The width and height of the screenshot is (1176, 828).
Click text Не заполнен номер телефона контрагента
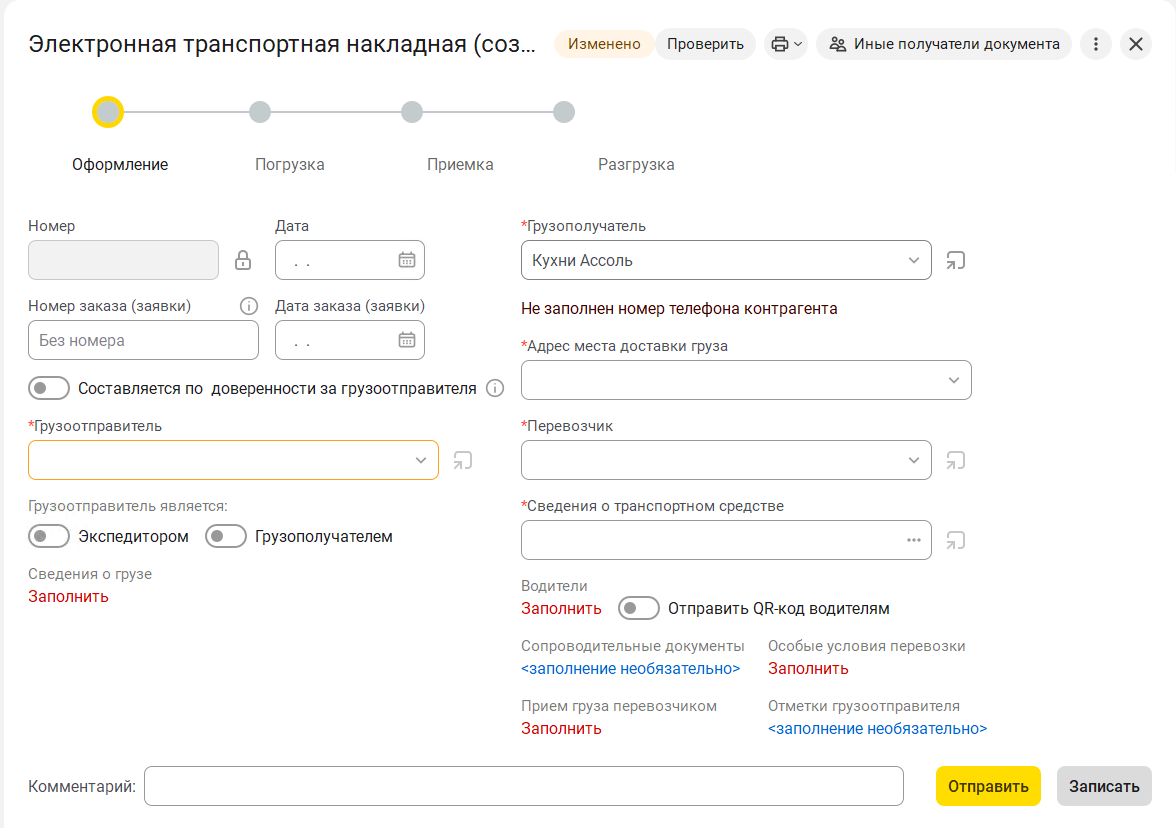tap(679, 308)
